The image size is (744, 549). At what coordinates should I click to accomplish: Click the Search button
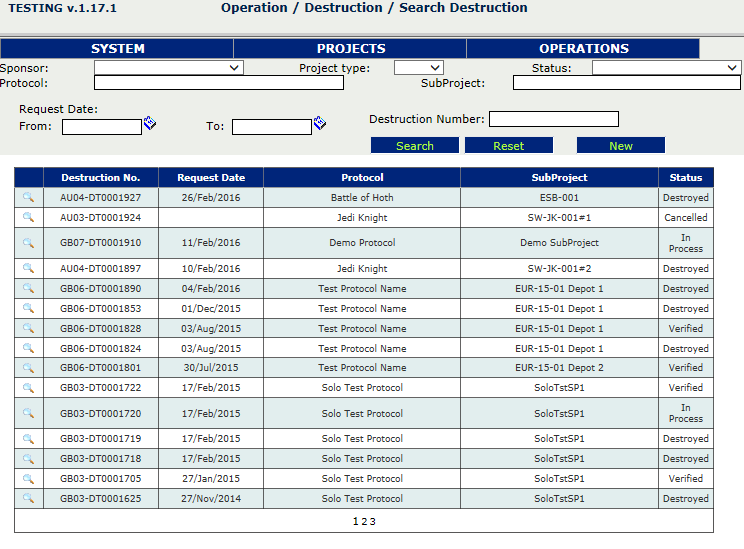[x=415, y=146]
